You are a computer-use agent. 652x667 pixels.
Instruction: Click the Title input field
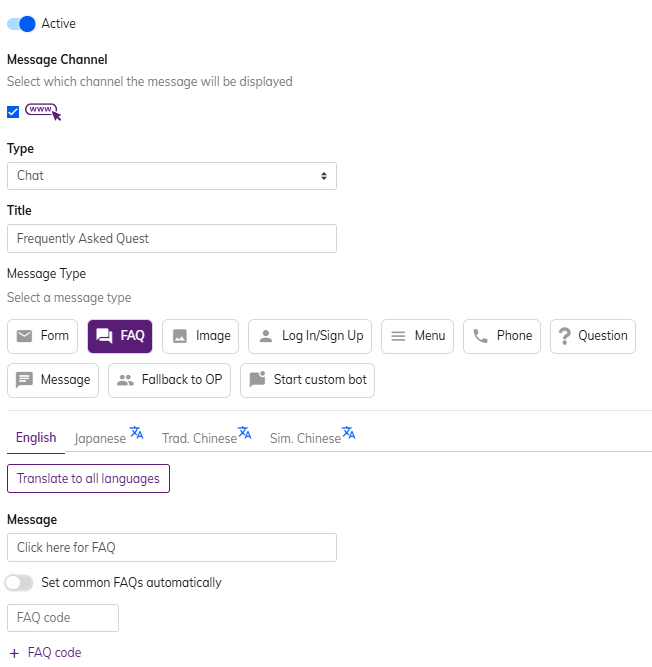[x=171, y=238]
